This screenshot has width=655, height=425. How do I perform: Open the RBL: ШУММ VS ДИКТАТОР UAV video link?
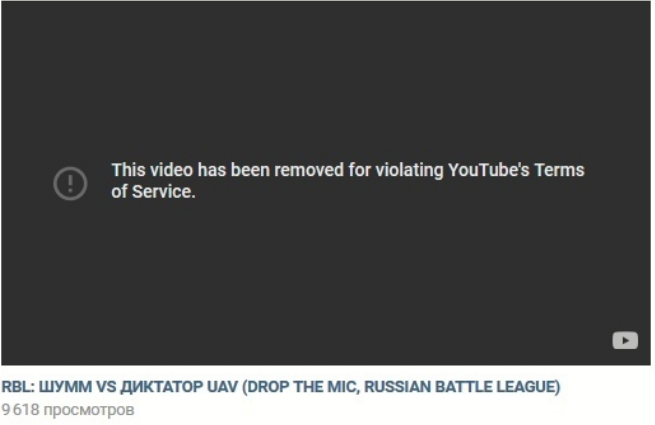pos(281,387)
